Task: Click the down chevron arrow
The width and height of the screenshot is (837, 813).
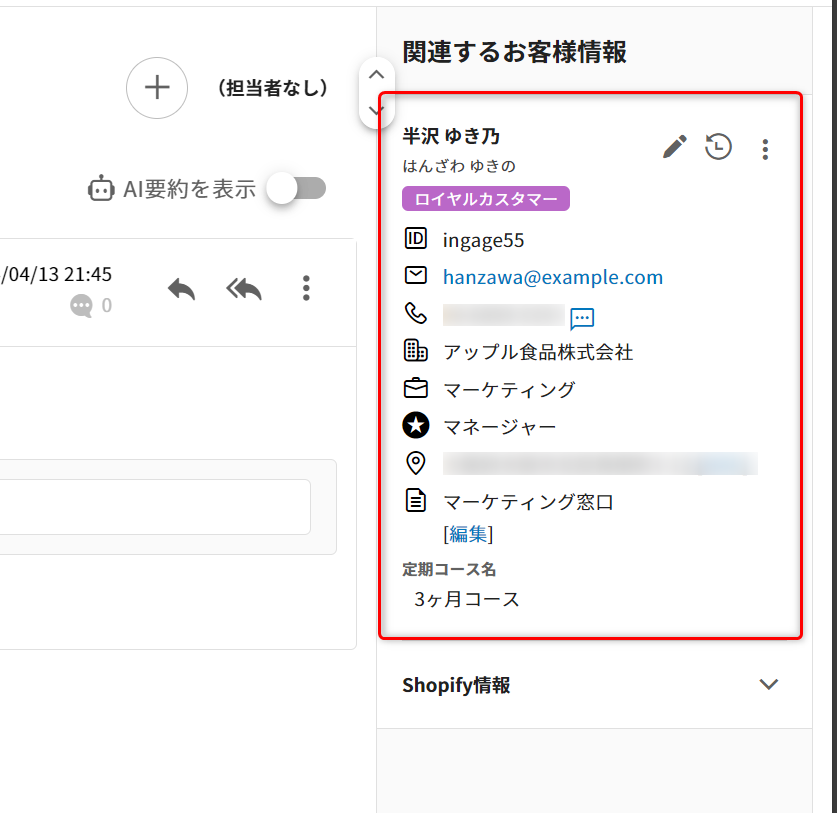Action: 376,110
